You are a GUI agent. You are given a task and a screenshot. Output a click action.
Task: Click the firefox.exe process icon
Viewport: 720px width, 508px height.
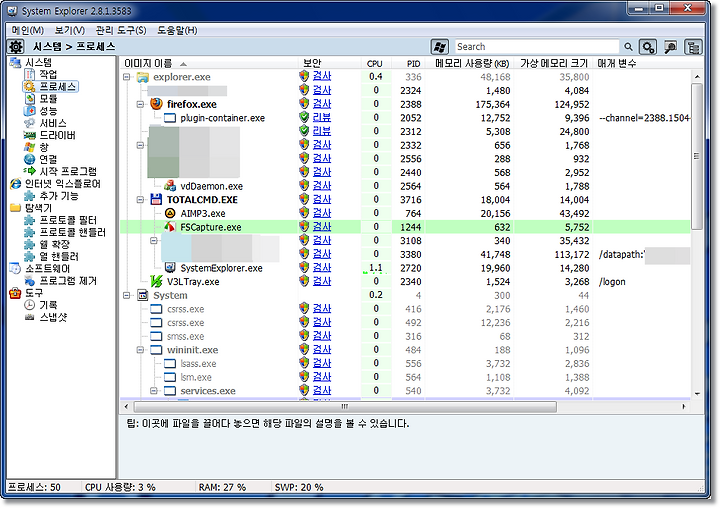[x=156, y=104]
